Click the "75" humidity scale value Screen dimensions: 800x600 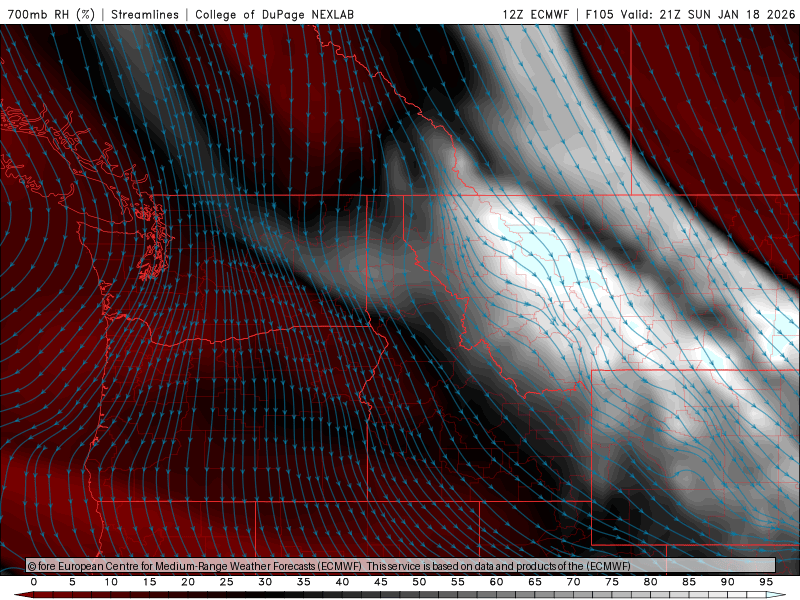coord(612,582)
